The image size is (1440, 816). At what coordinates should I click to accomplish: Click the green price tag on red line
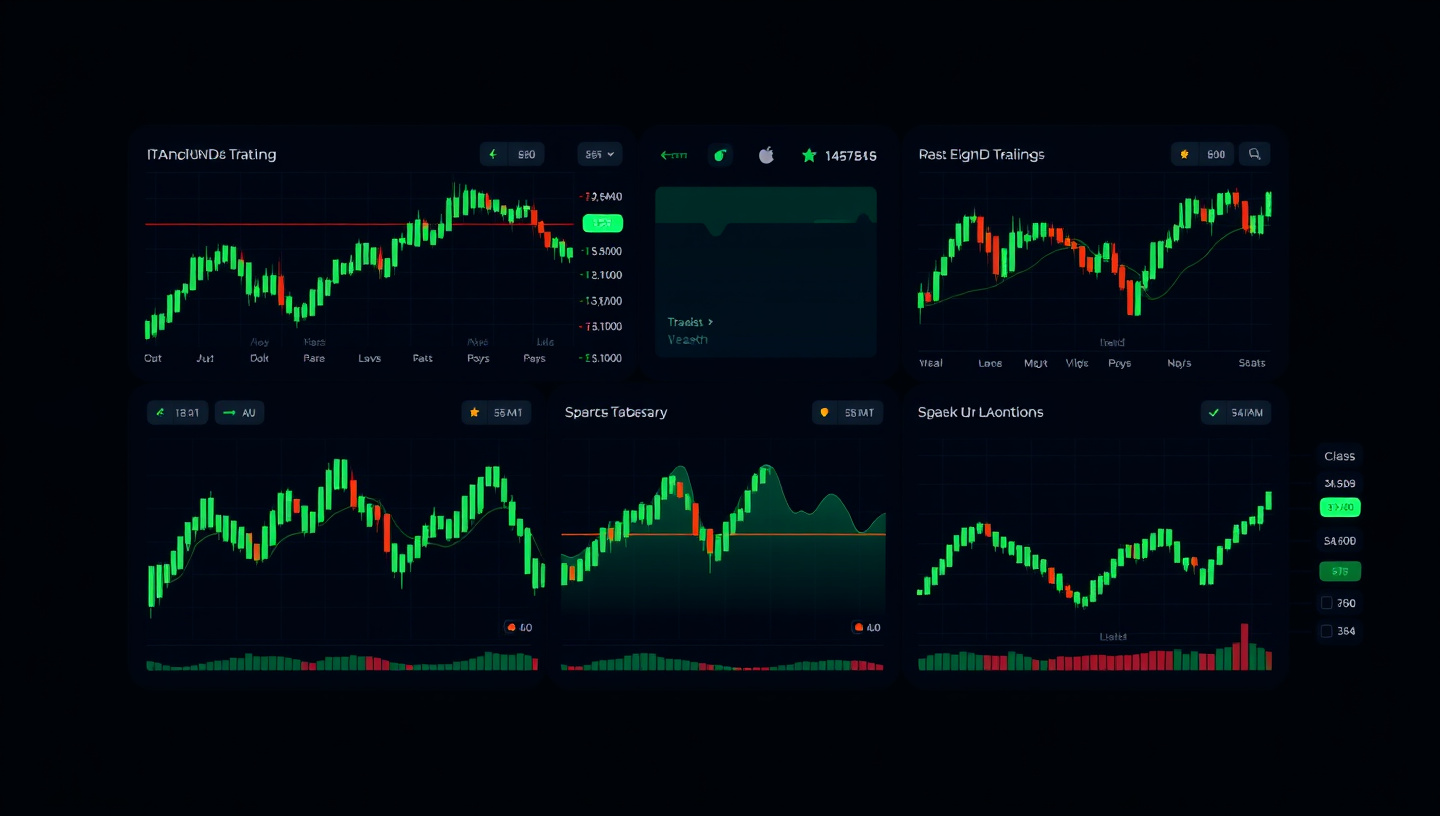pos(602,223)
